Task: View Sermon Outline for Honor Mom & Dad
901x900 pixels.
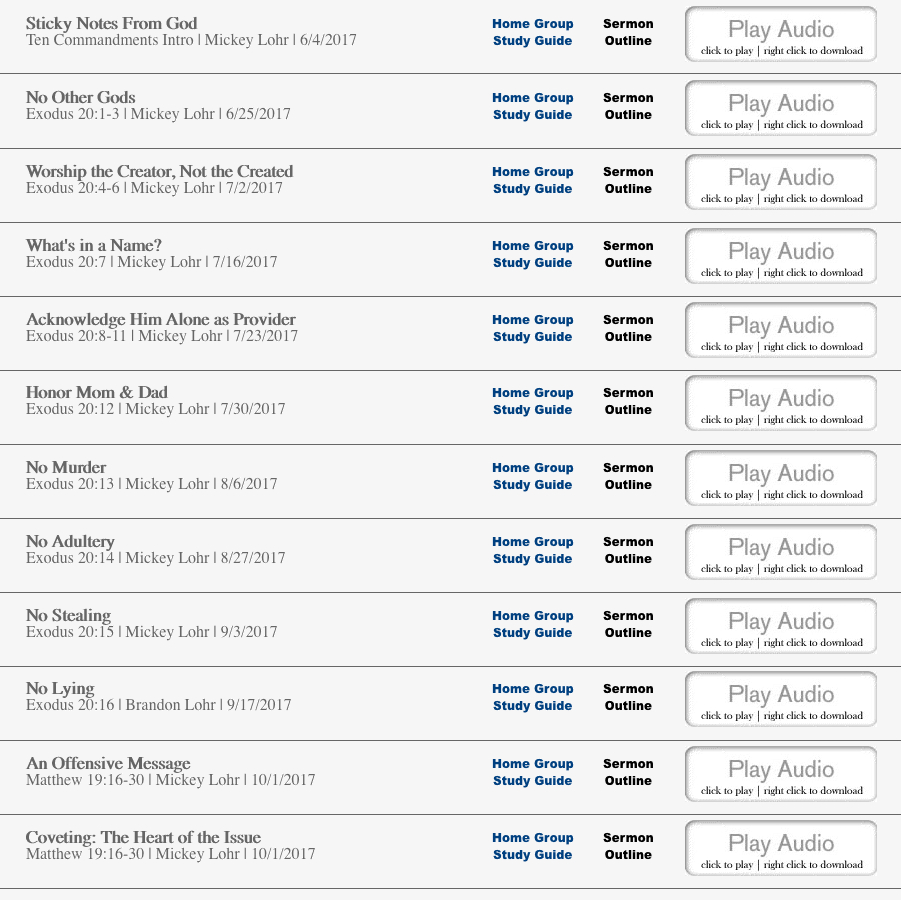Action: point(628,401)
